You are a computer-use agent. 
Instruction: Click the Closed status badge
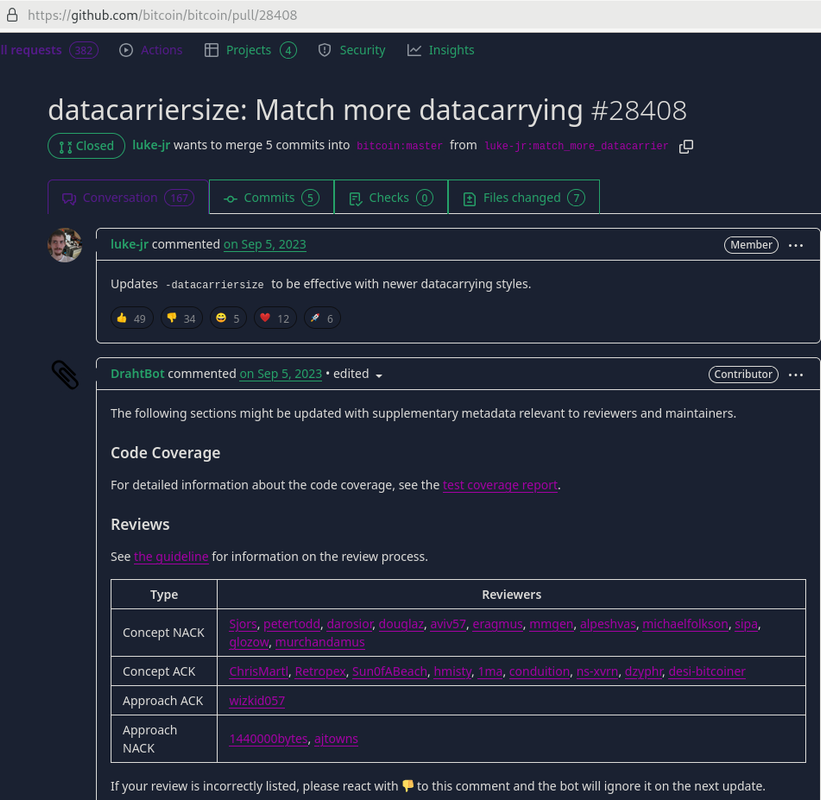coord(86,146)
